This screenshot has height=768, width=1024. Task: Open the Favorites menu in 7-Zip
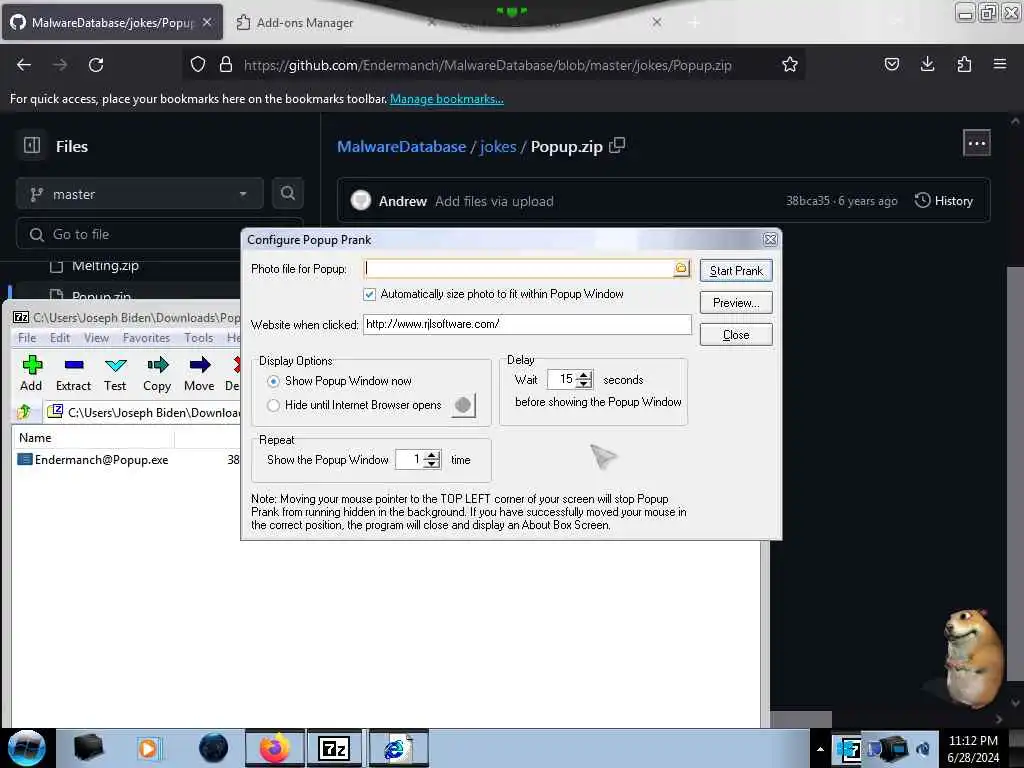pyautogui.click(x=146, y=338)
